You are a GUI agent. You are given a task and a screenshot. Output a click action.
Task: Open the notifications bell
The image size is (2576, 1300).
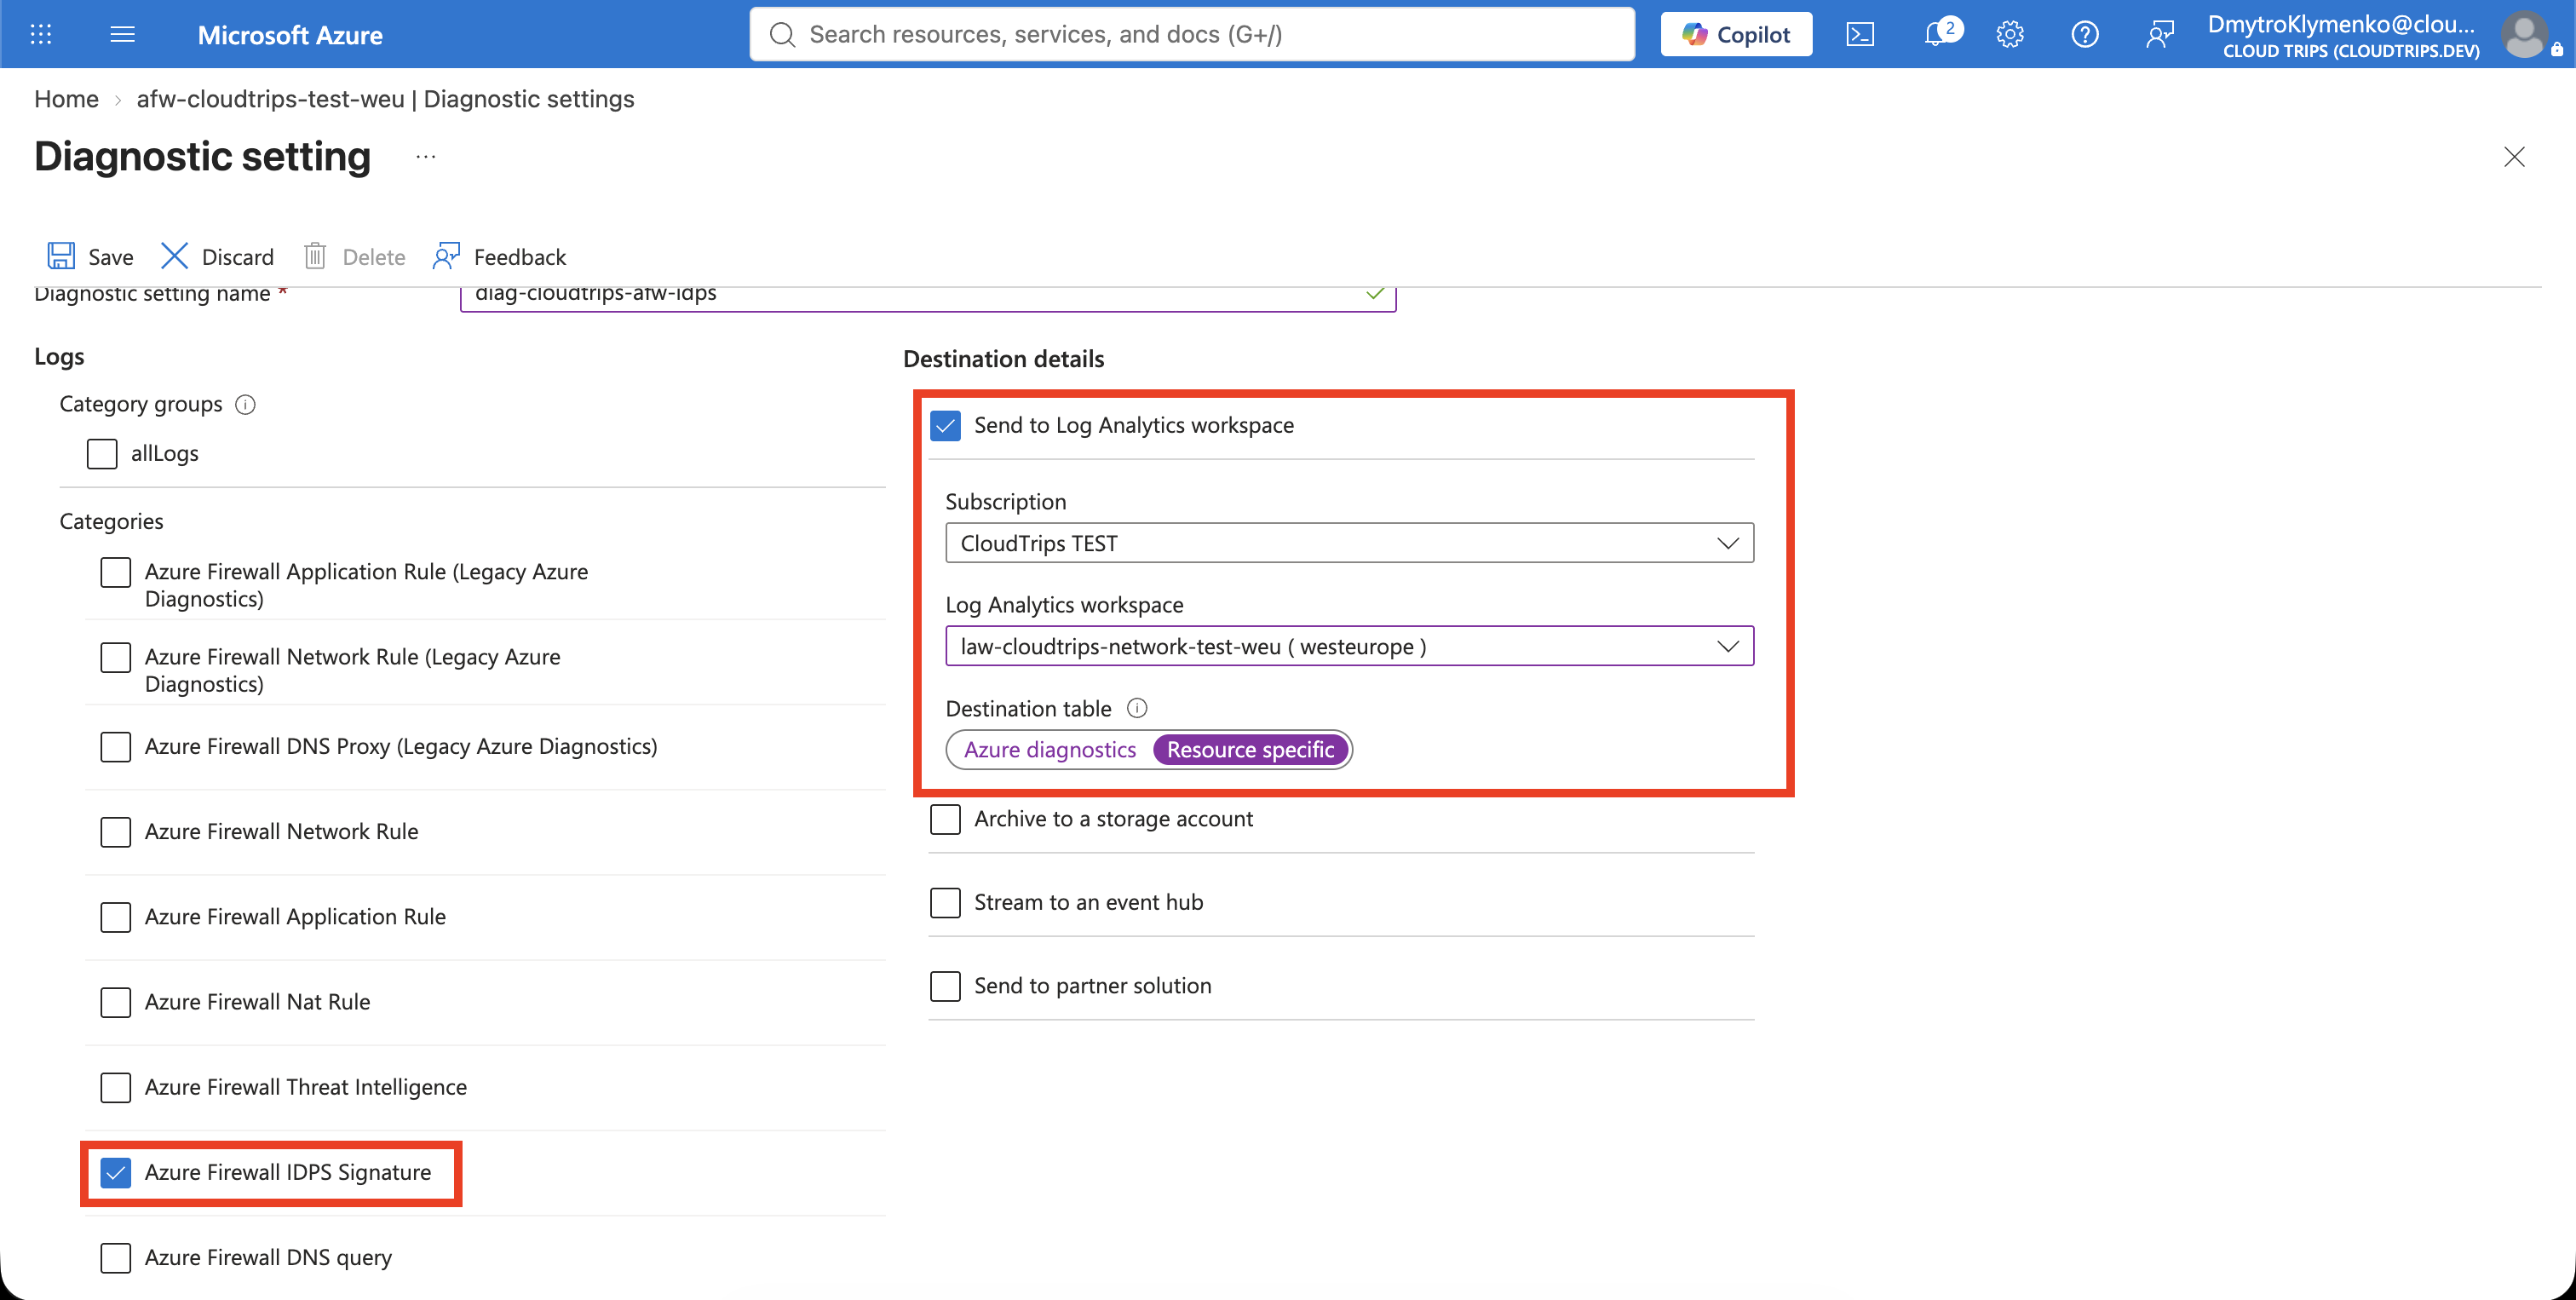pyautogui.click(x=1938, y=33)
